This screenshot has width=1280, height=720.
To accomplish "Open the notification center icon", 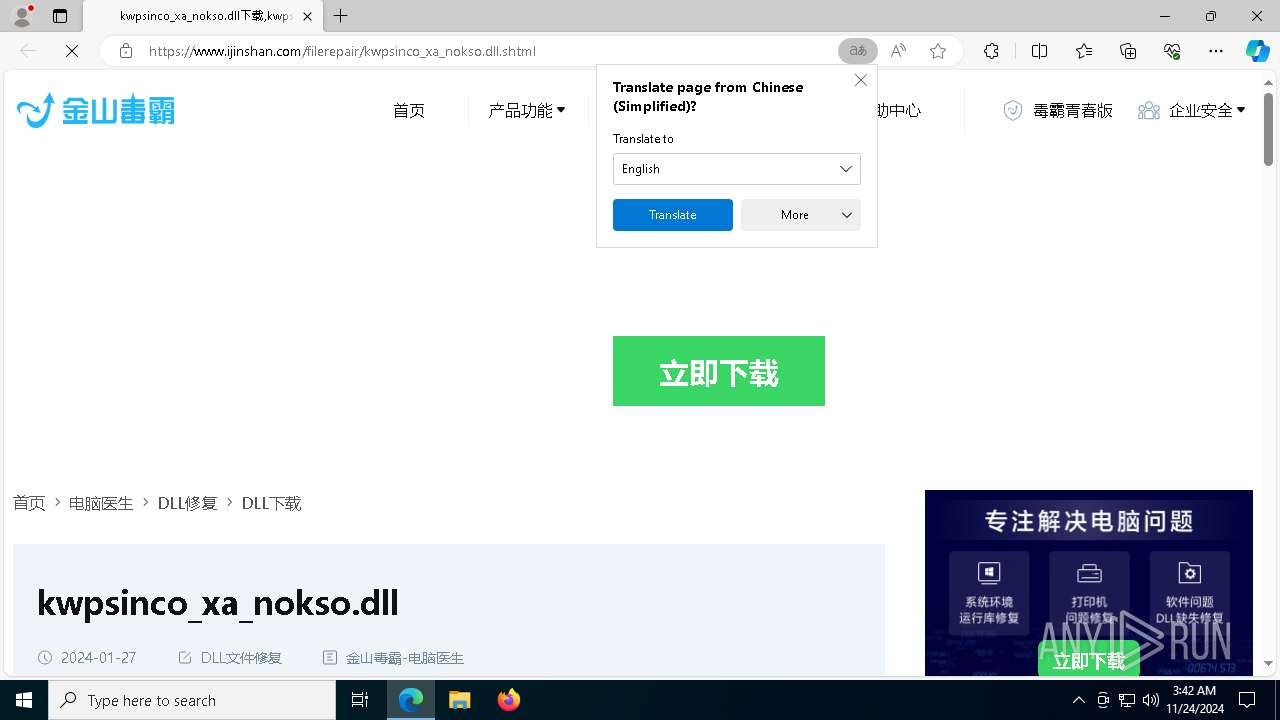I will 1247,700.
